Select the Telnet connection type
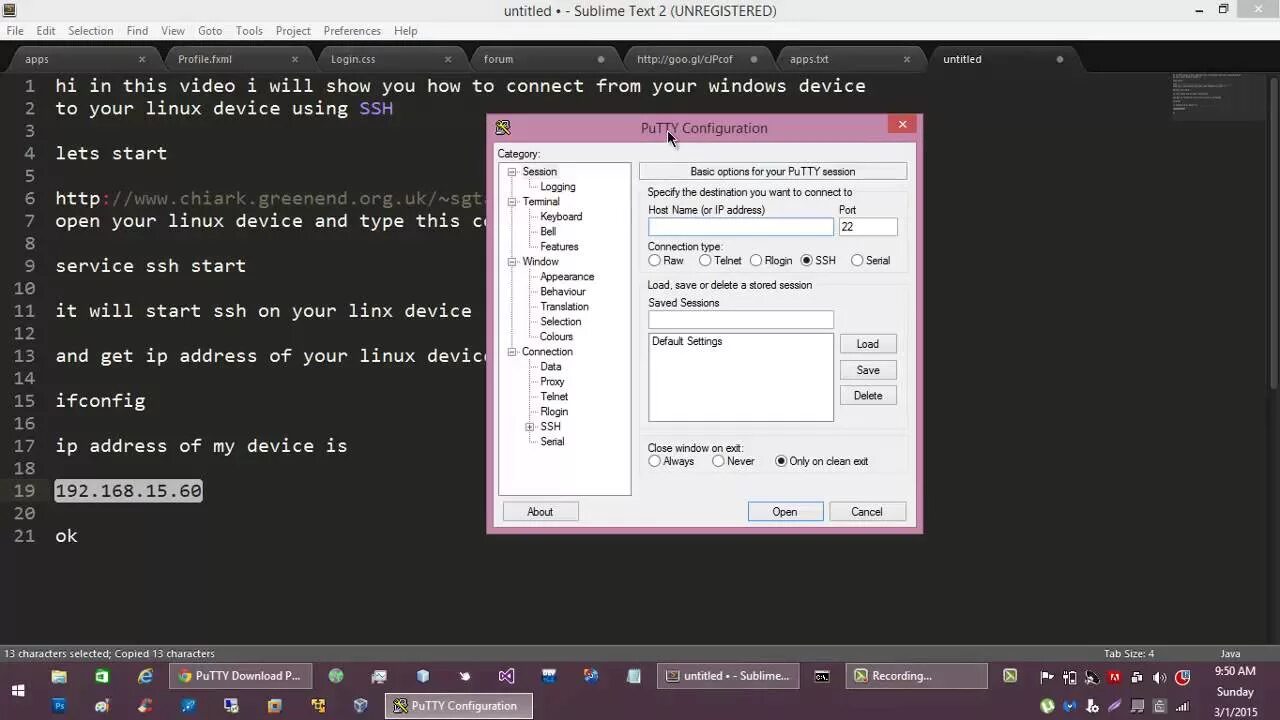 point(705,260)
